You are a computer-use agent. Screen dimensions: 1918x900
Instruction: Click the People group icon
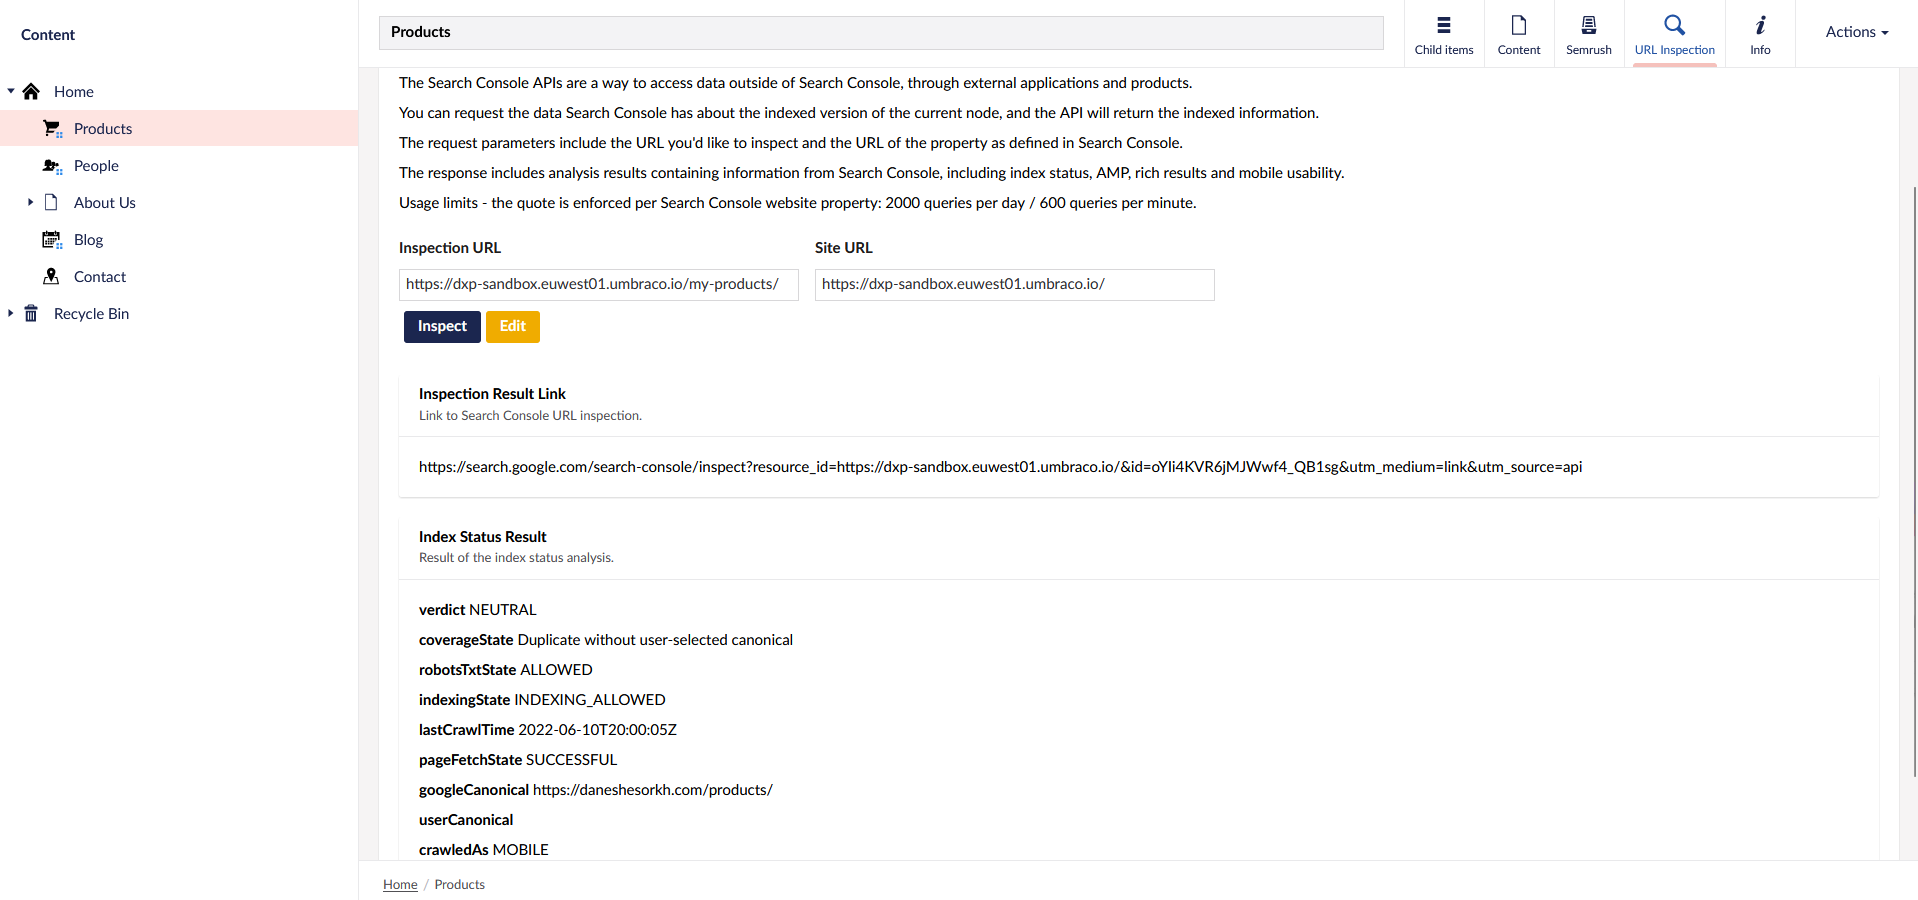tap(52, 166)
